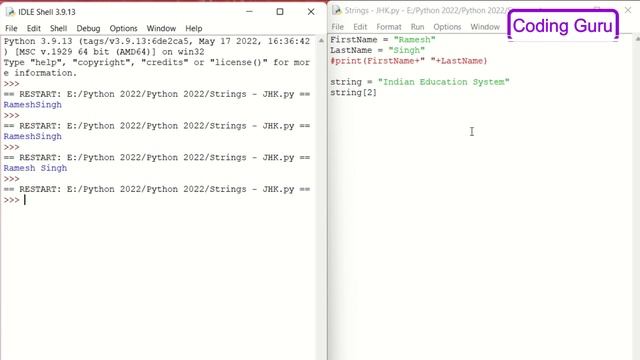The height and width of the screenshot is (360, 640).
Task: Click the IDLE Shell Python title bar icon
Action: (10, 12)
